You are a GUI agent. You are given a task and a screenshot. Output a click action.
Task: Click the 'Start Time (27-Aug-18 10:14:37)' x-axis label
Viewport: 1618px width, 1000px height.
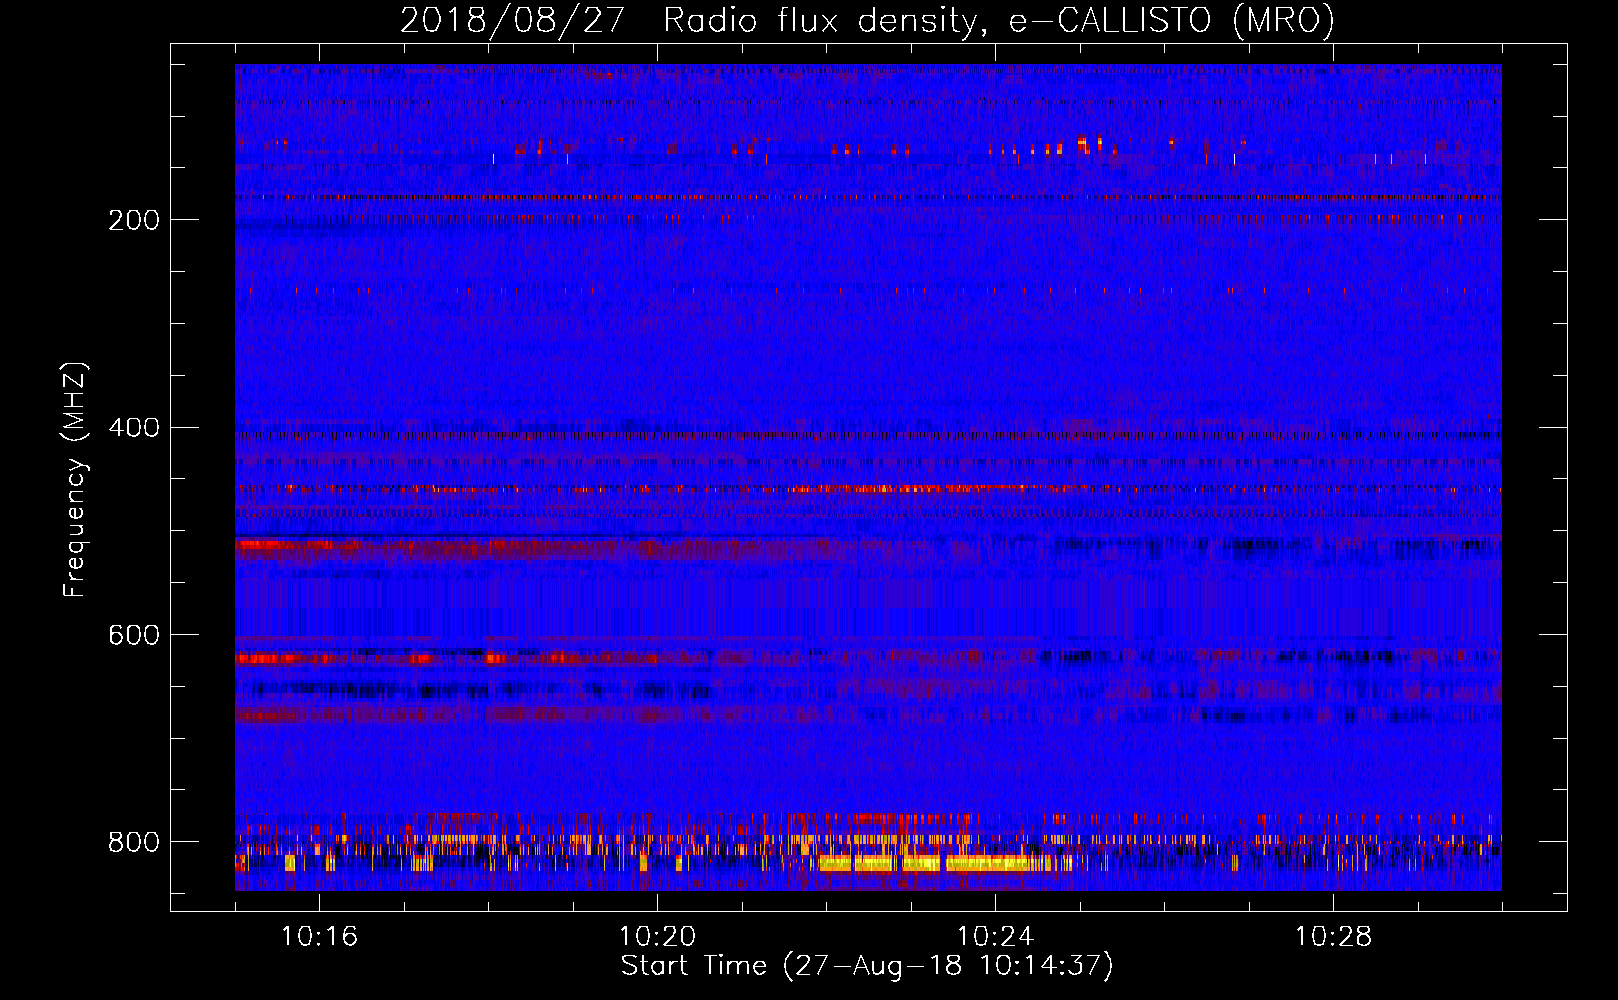tap(867, 966)
